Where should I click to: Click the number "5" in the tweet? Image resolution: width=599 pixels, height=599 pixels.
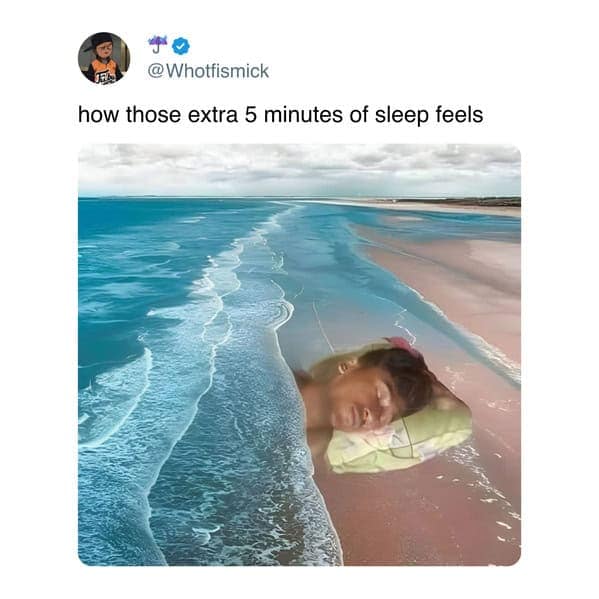(250, 115)
